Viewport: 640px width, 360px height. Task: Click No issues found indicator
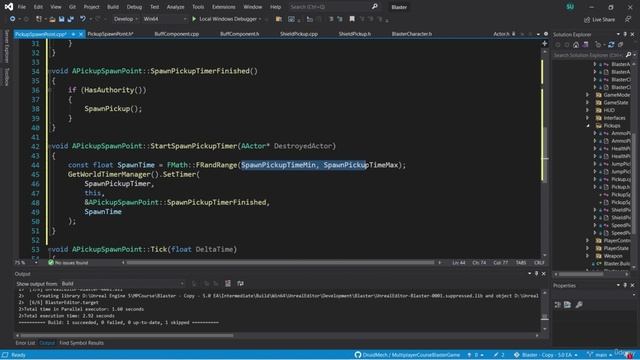click(x=68, y=262)
